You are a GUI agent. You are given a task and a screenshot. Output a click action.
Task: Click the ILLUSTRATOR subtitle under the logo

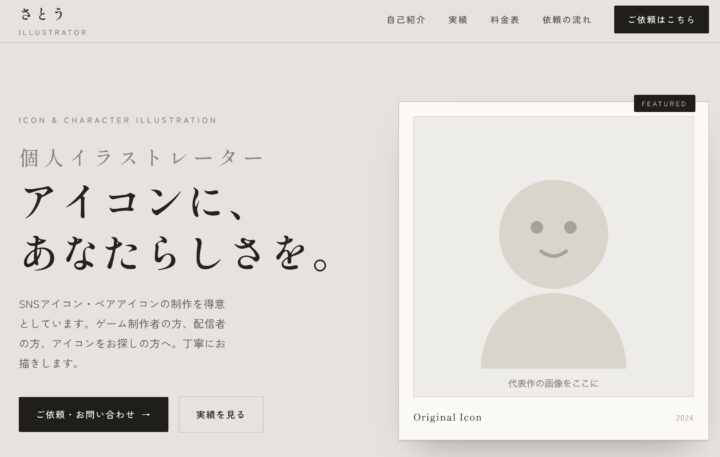click(53, 33)
